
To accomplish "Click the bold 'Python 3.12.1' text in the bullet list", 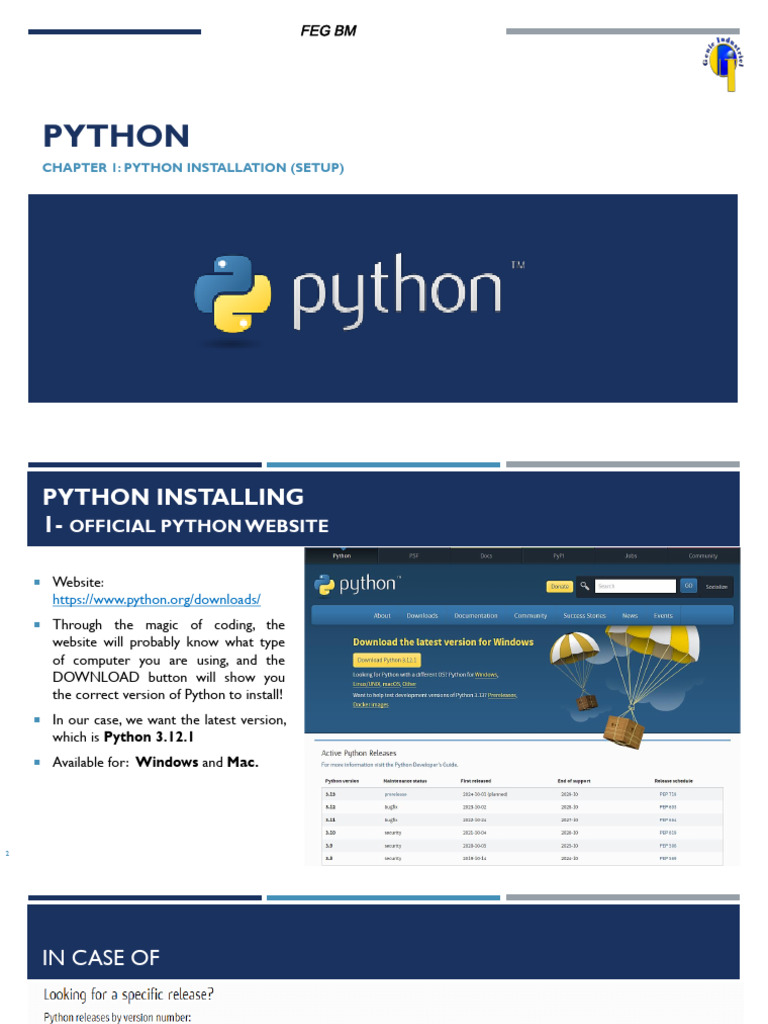I will pyautogui.click(x=149, y=737).
